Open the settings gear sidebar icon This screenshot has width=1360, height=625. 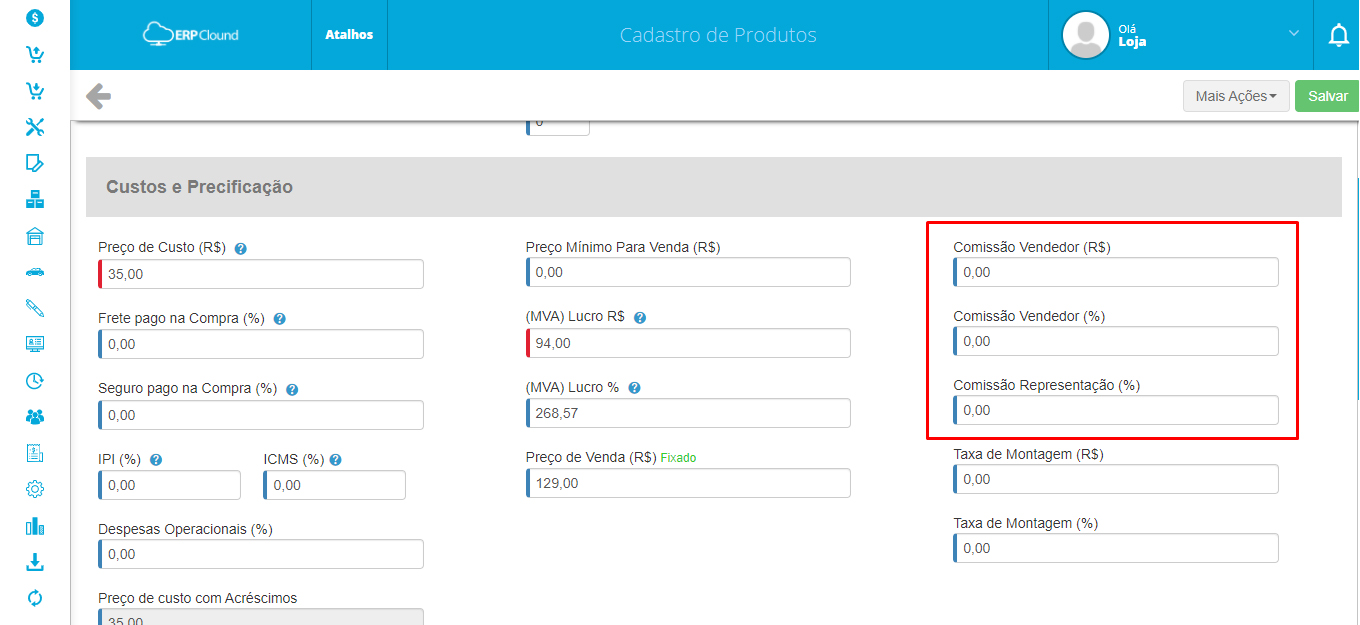tap(35, 489)
